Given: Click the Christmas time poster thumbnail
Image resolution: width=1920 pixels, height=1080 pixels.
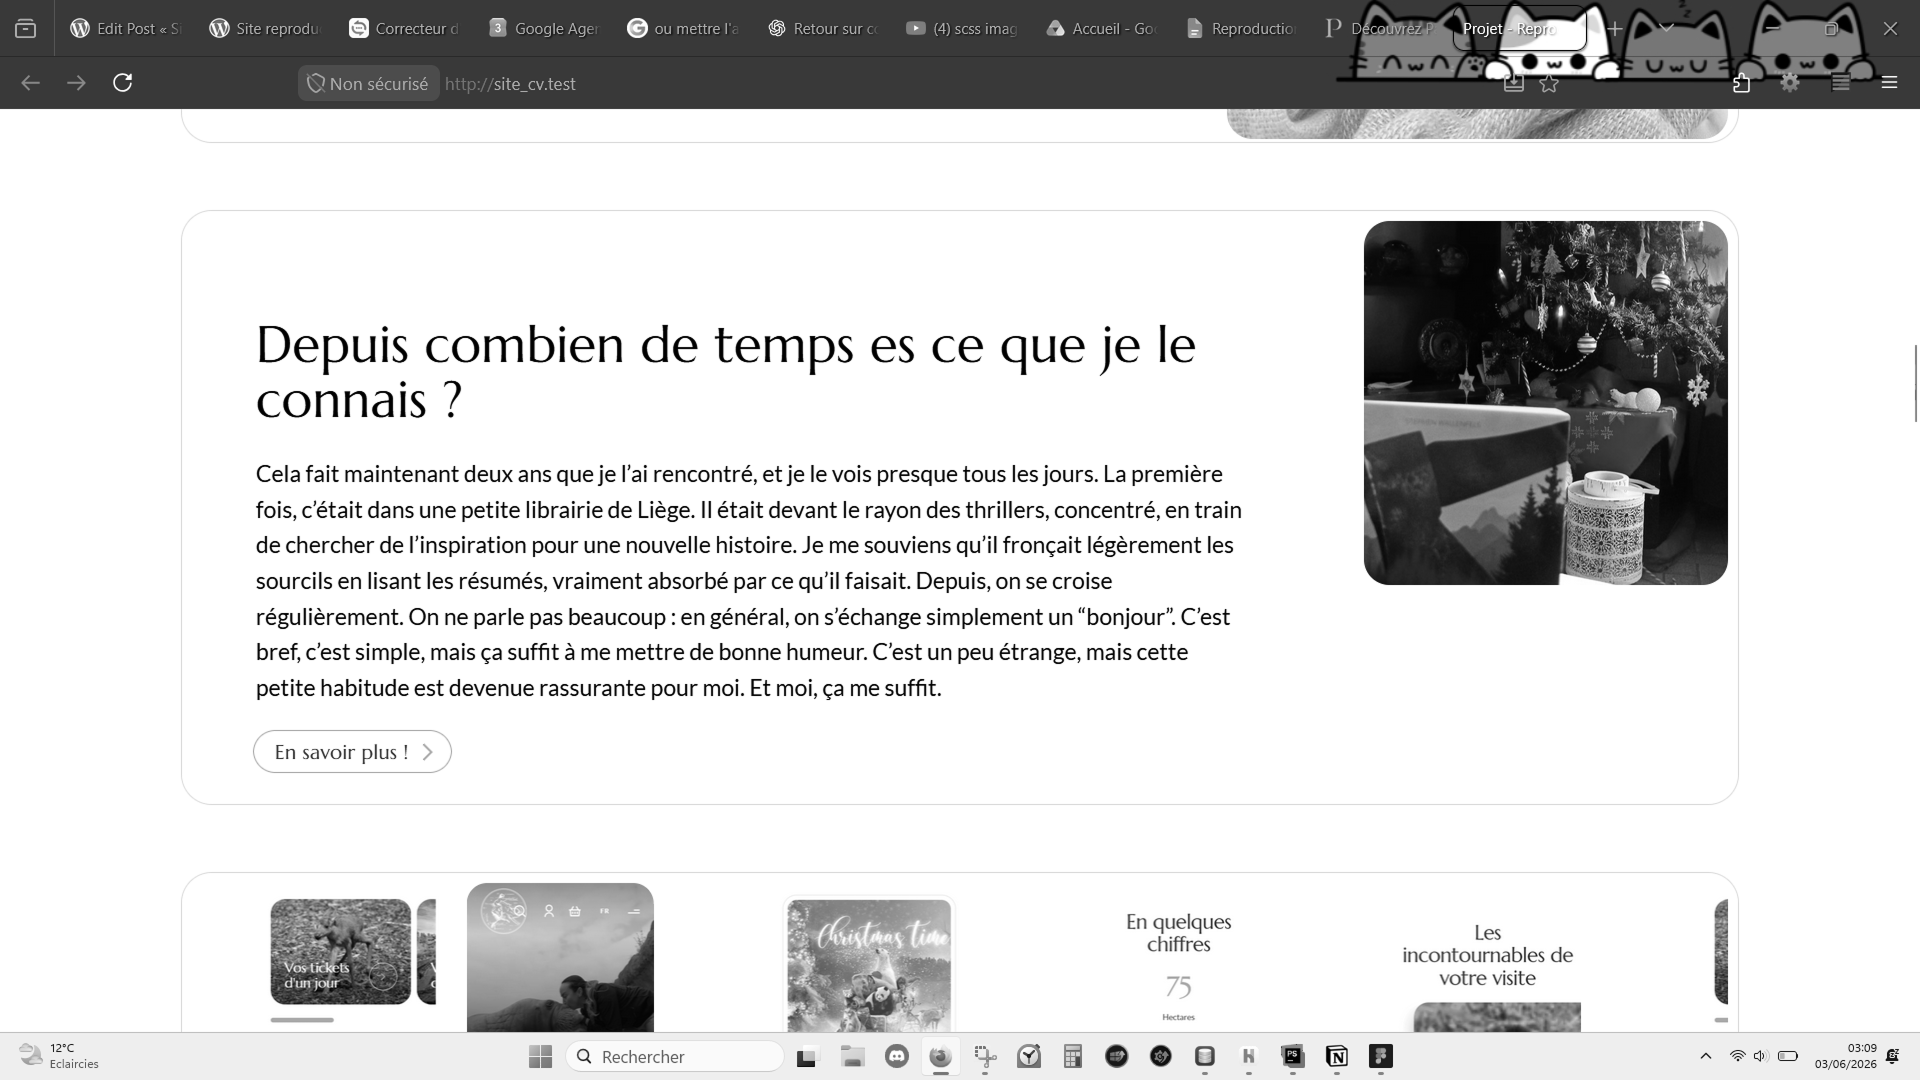Looking at the screenshot, I should pyautogui.click(x=869, y=965).
